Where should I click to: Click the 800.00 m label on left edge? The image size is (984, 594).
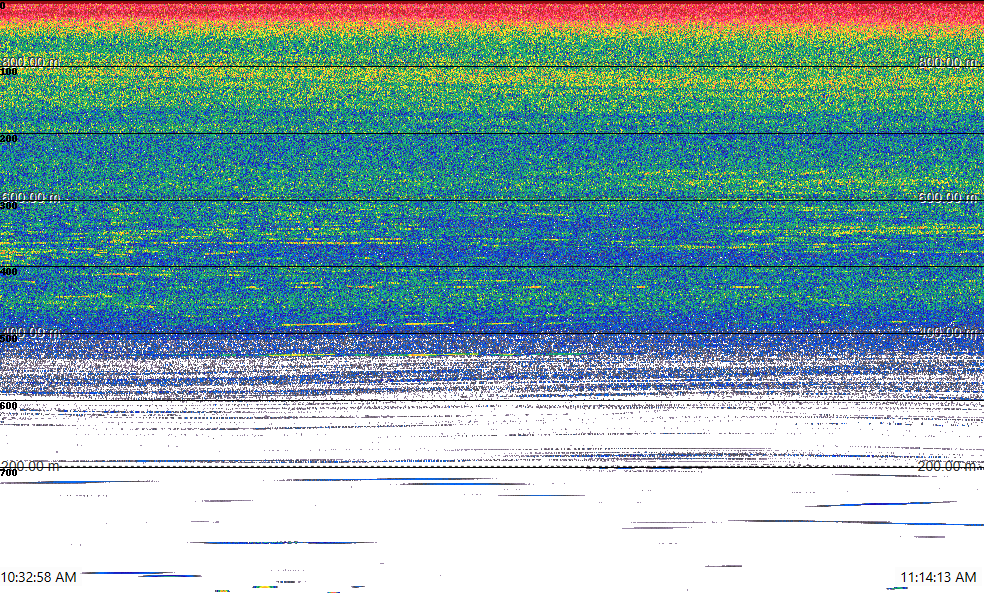tap(30, 61)
